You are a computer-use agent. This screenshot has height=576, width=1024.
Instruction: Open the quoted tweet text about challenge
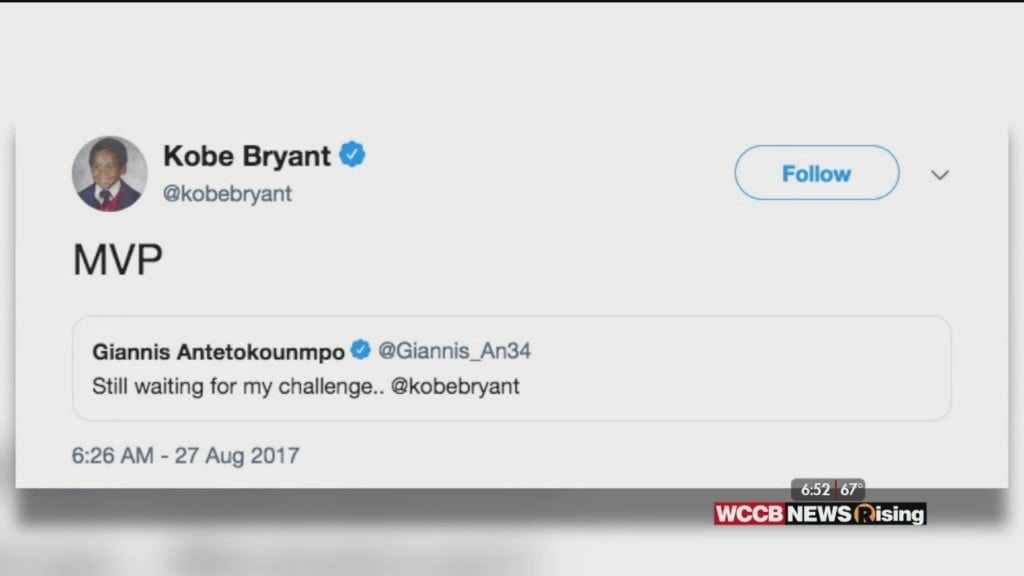(x=306, y=387)
